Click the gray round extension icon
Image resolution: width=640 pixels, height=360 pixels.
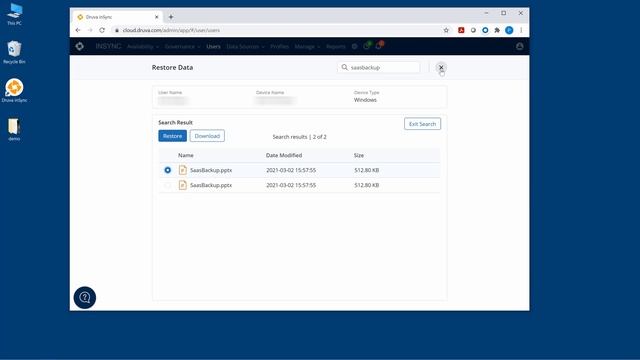pyautogui.click(x=473, y=30)
